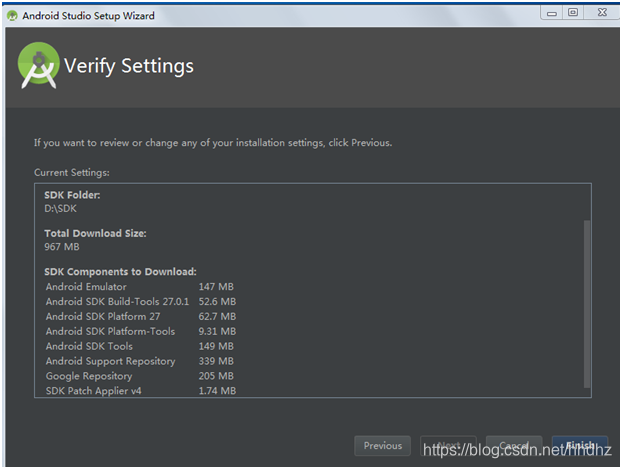
Task: Click the 52.6 MB size value
Action: 217,302
